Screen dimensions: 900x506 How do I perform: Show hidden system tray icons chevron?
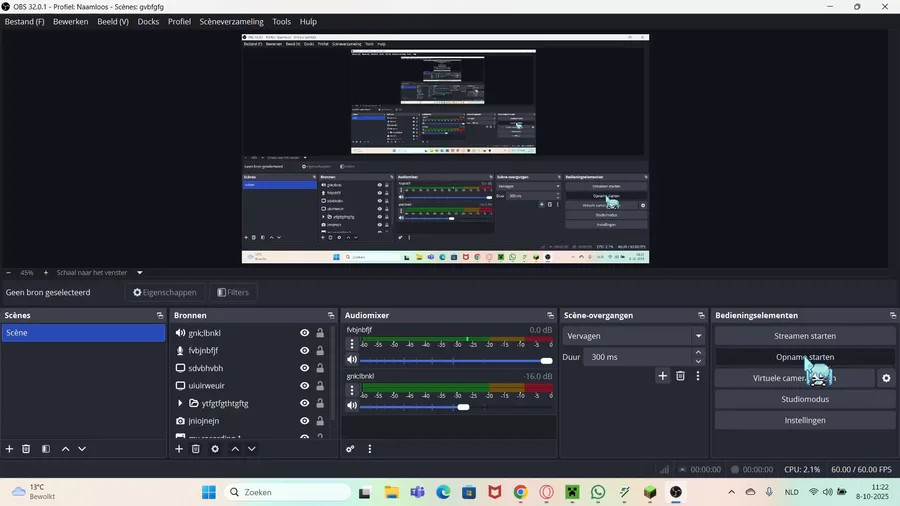(x=731, y=492)
